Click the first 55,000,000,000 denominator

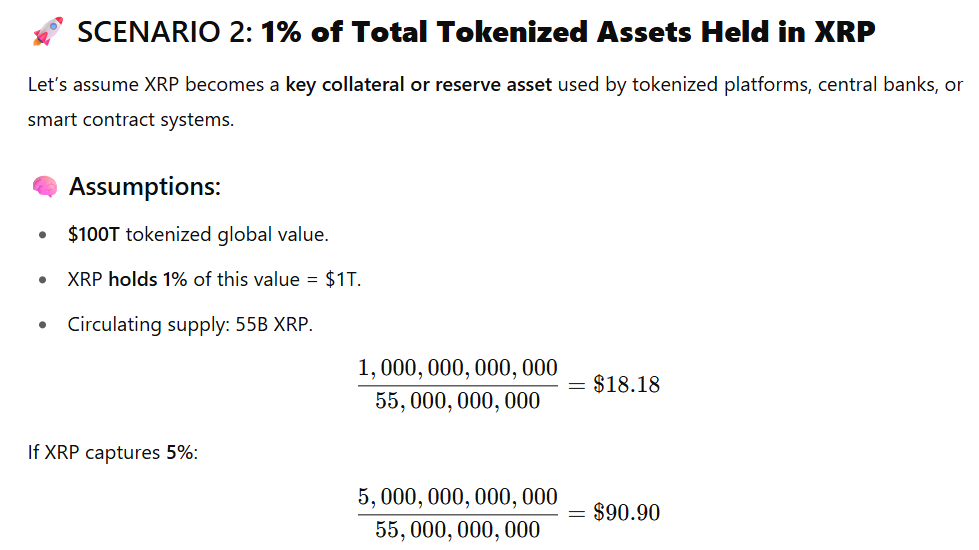pyautogui.click(x=458, y=401)
